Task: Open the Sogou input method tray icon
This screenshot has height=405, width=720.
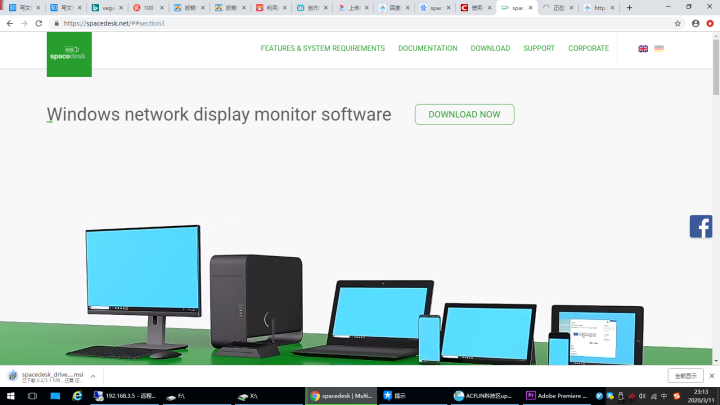Action: [x=676, y=396]
